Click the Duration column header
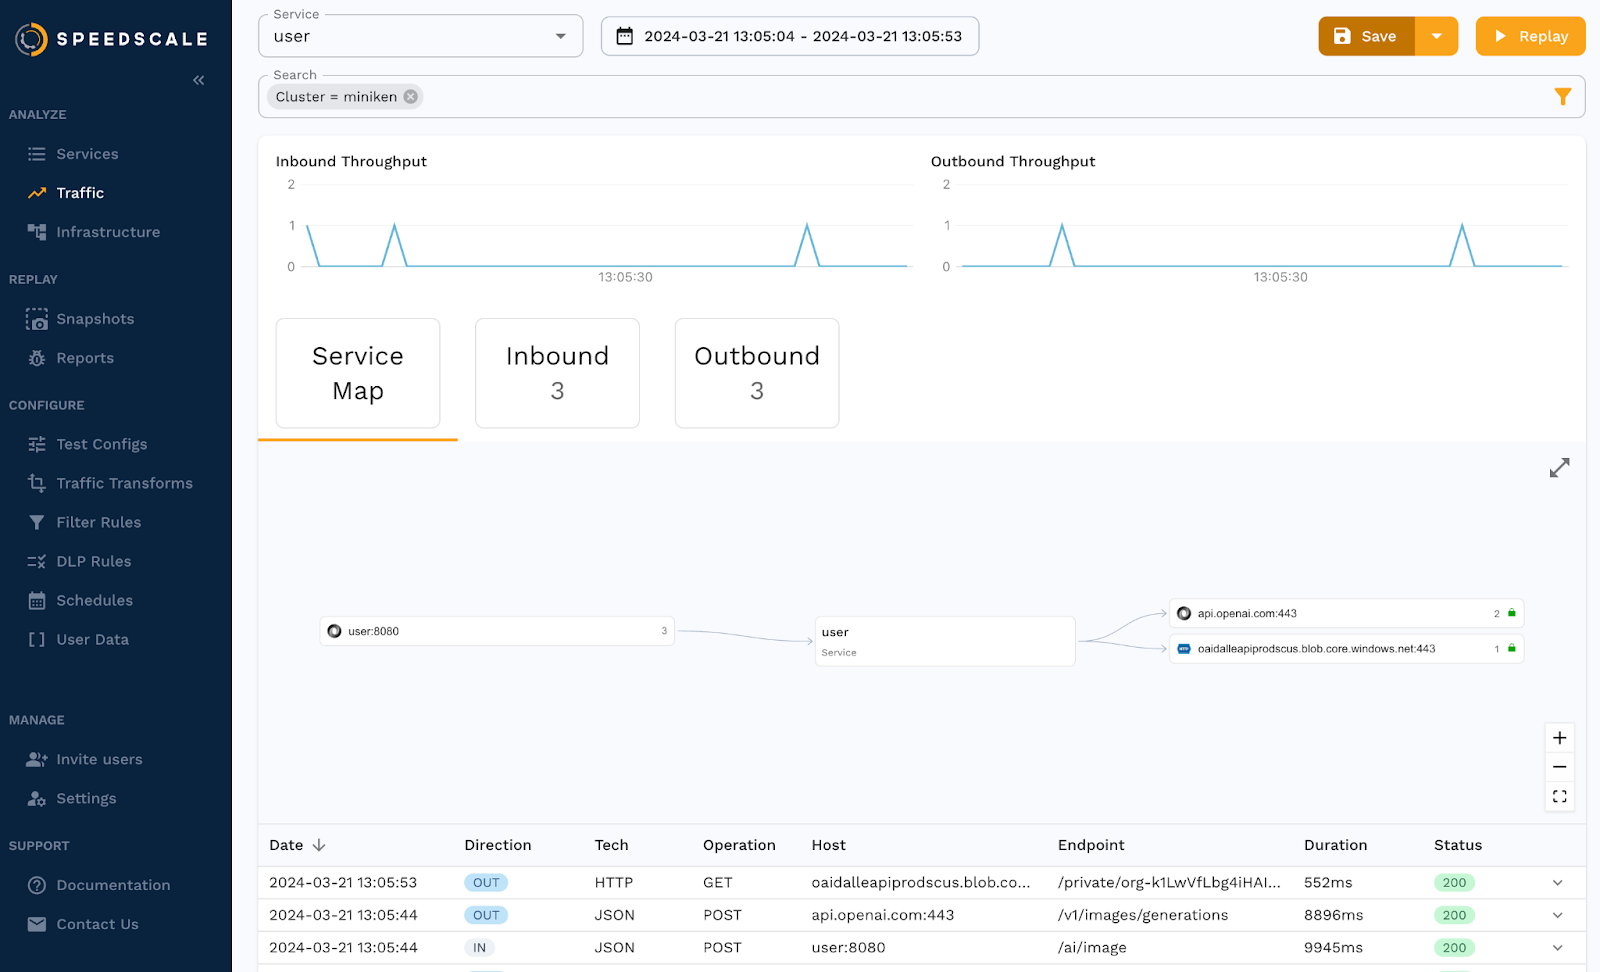 click(x=1335, y=845)
